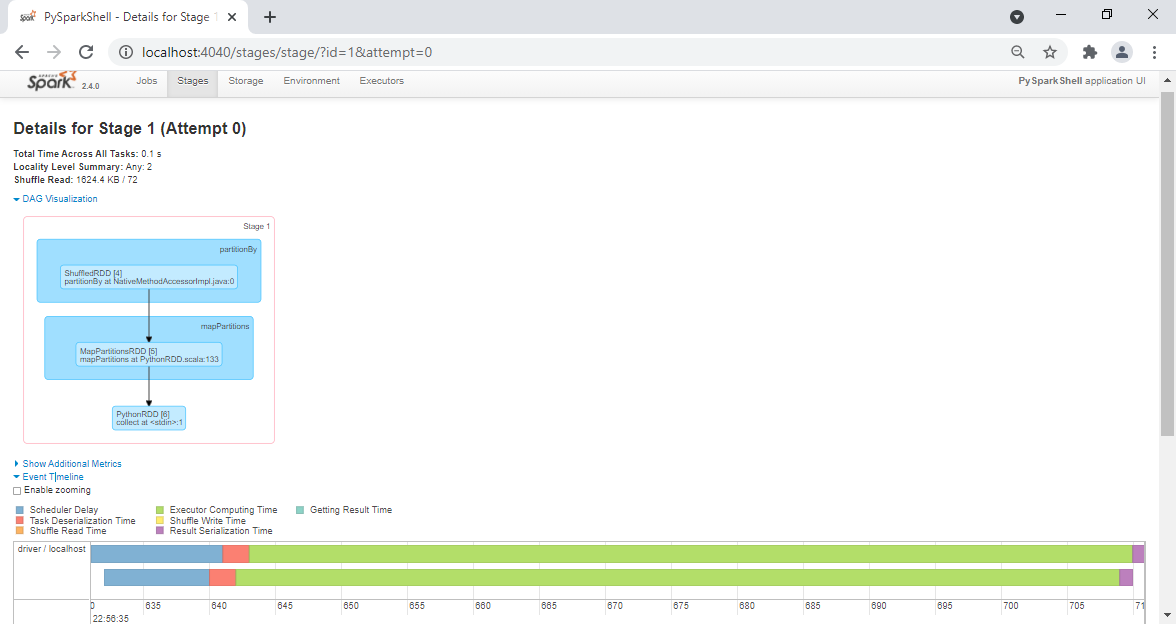This screenshot has width=1176, height=624.
Task: Click the Spark logo
Action: click(x=52, y=81)
